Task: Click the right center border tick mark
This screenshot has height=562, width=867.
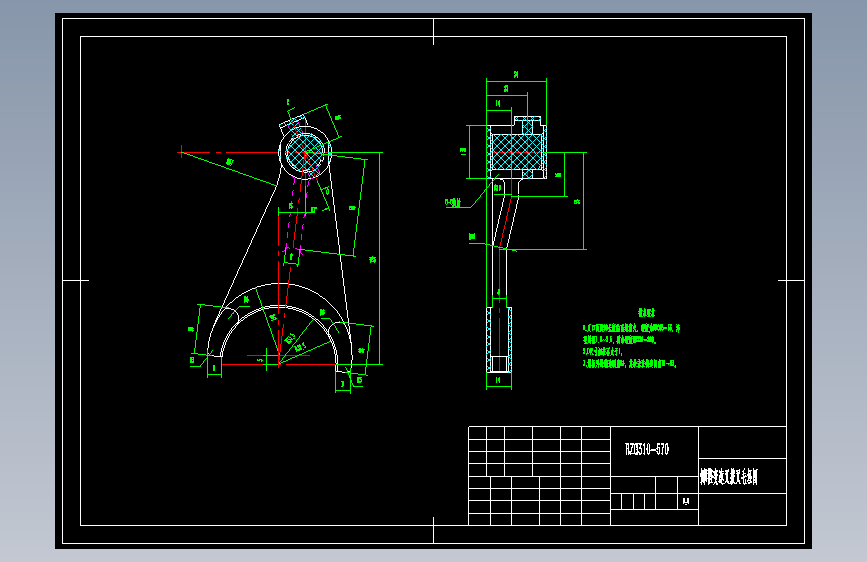Action: [x=791, y=280]
